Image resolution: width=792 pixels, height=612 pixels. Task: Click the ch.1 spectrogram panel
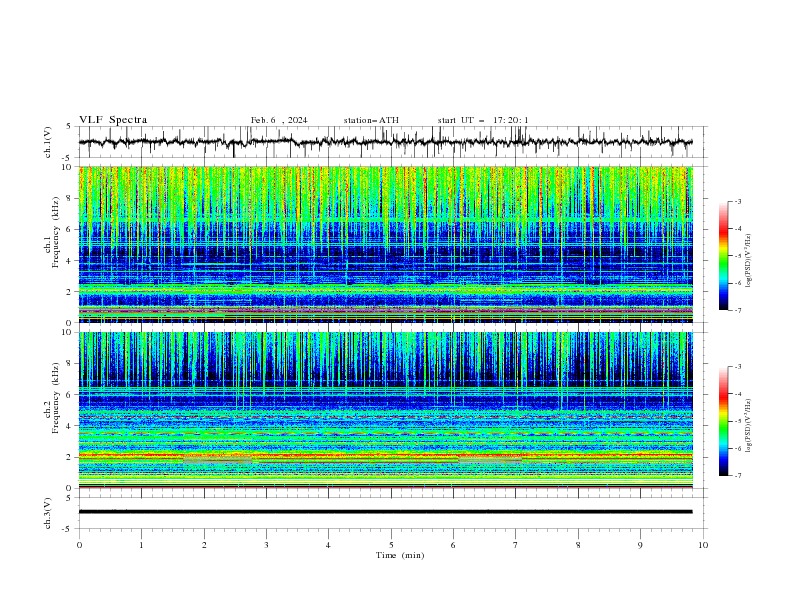(385, 244)
